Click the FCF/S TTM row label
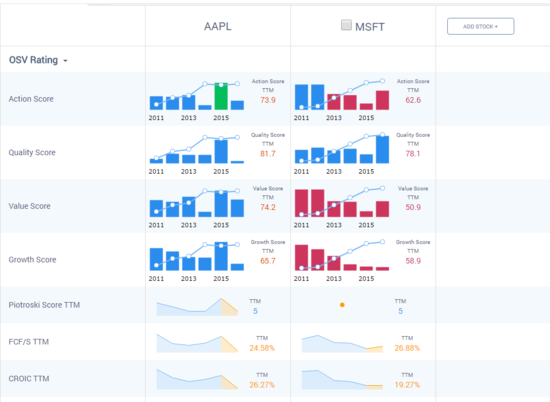550x402 pixels. 29,342
